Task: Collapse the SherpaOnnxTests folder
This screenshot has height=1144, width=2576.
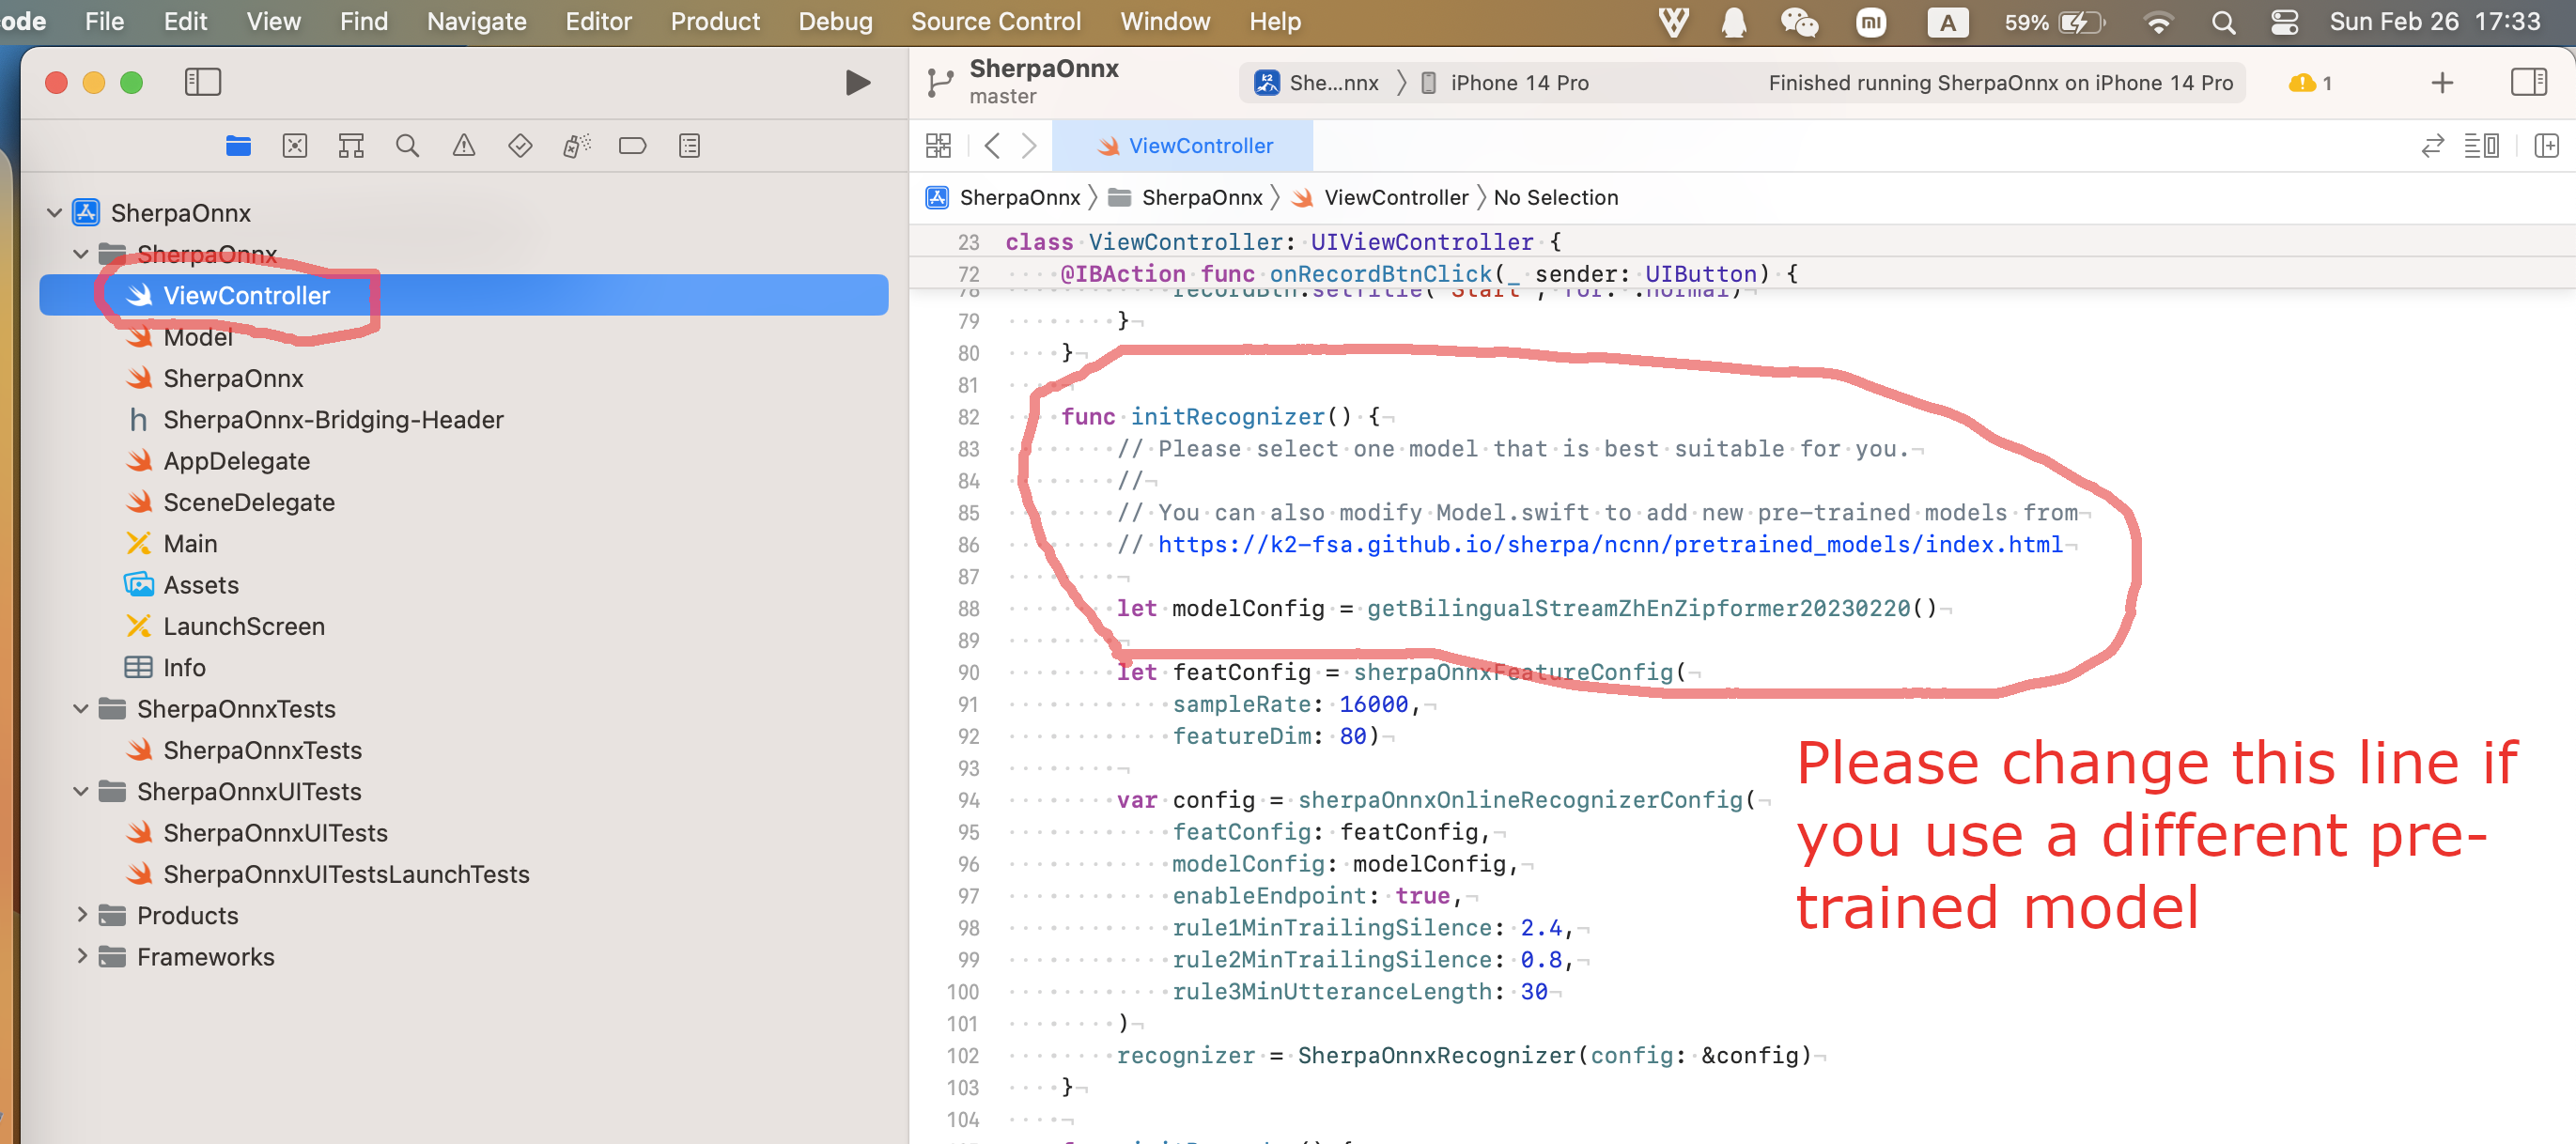Action: point(81,709)
